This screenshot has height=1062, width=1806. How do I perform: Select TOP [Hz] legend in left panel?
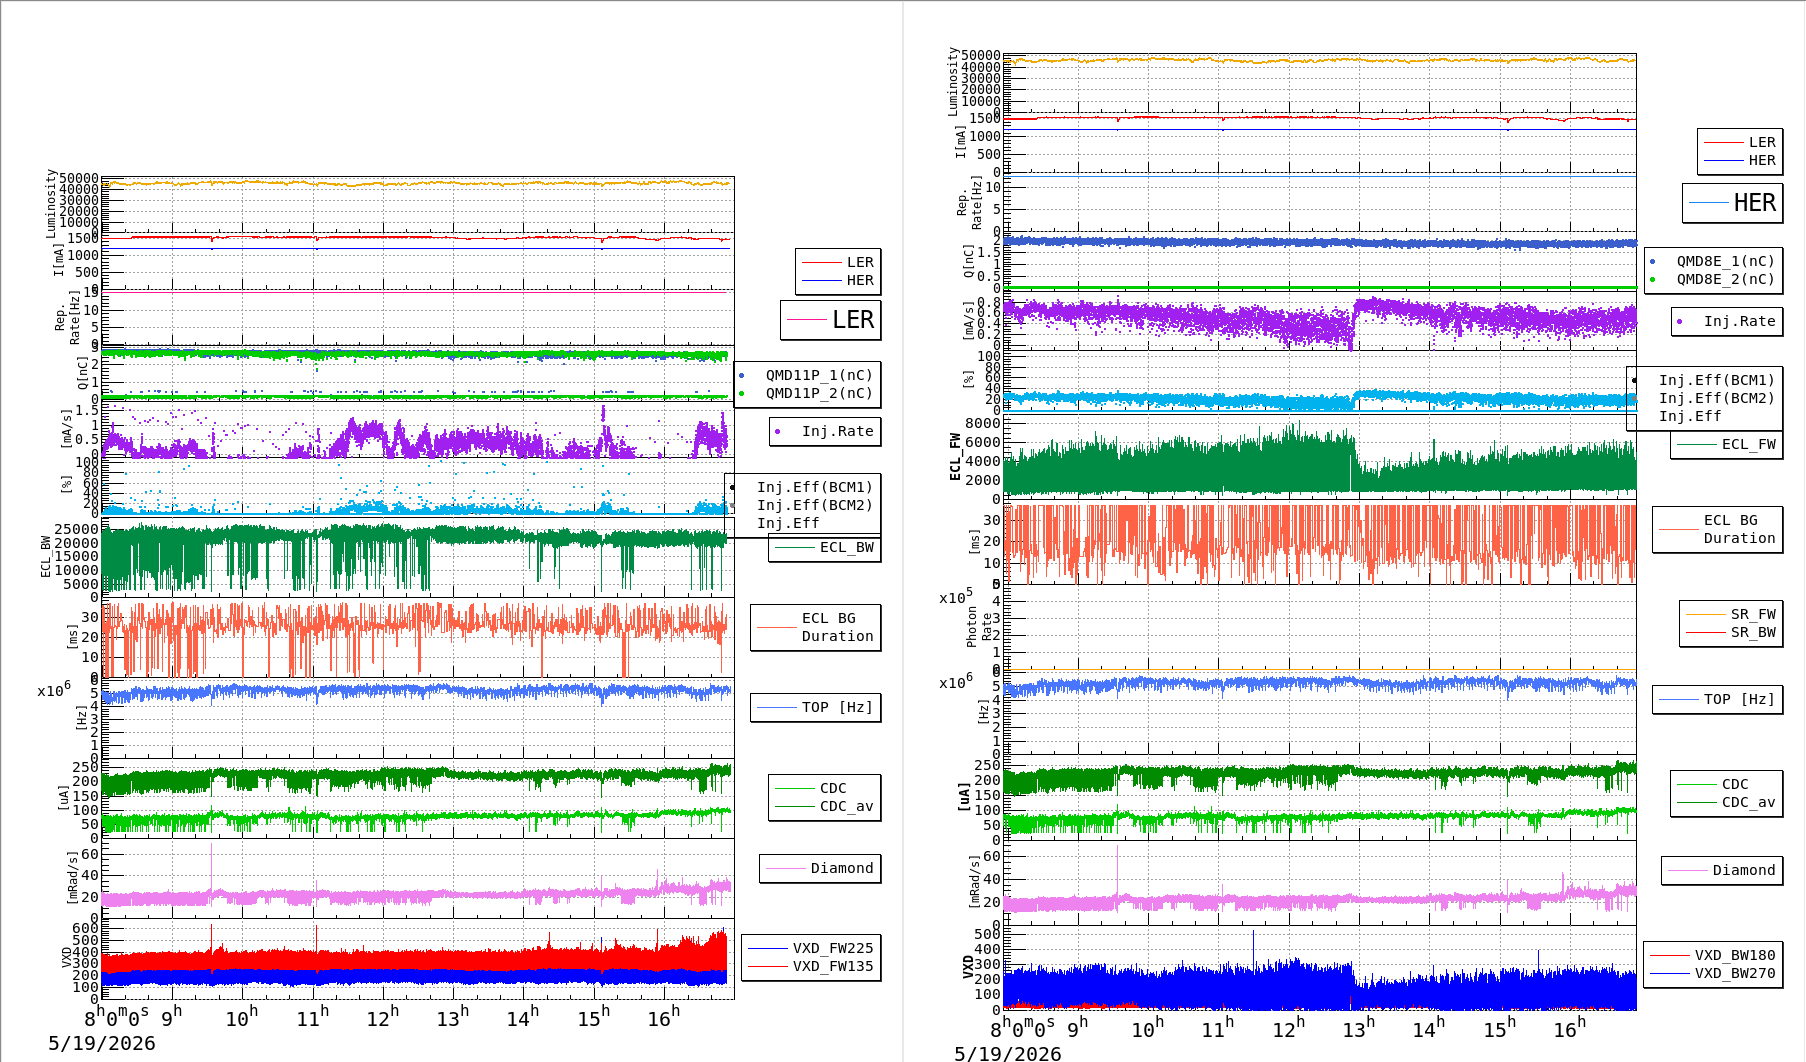pyautogui.click(x=816, y=707)
